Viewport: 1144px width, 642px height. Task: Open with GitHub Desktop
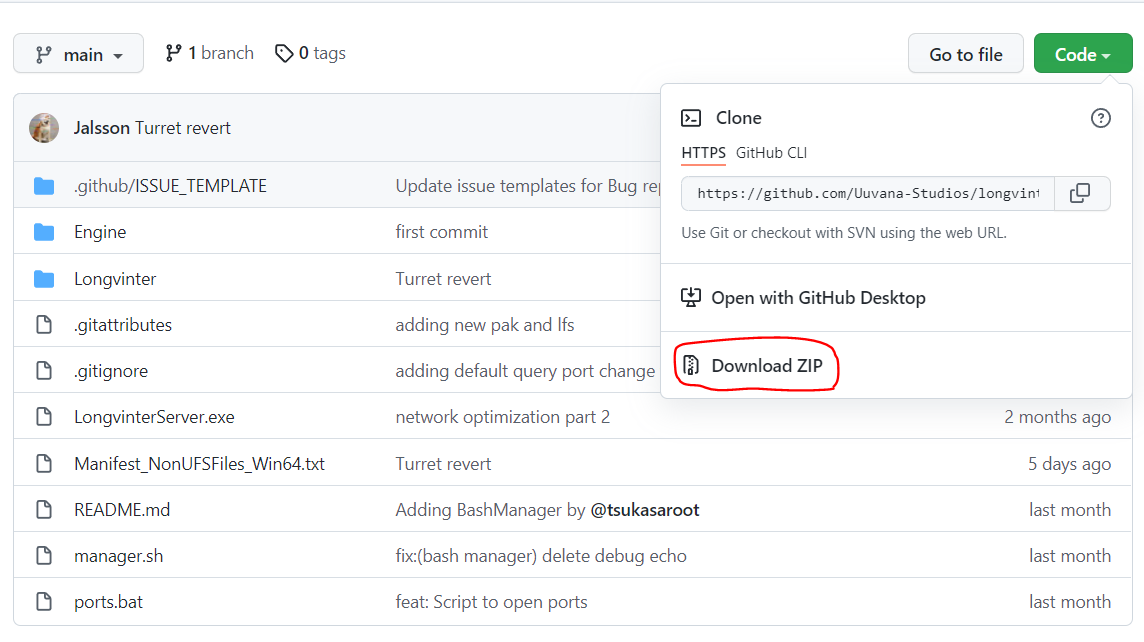pyautogui.click(x=818, y=298)
